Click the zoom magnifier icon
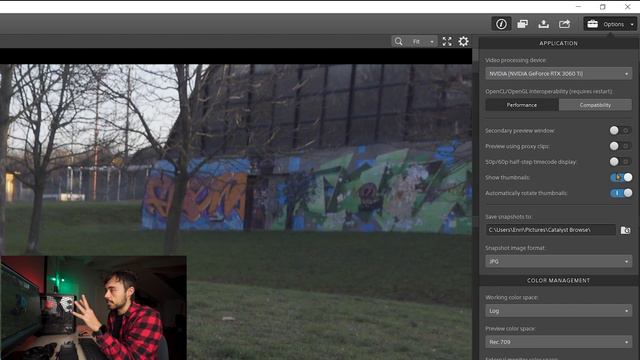The image size is (640, 360). 398,41
